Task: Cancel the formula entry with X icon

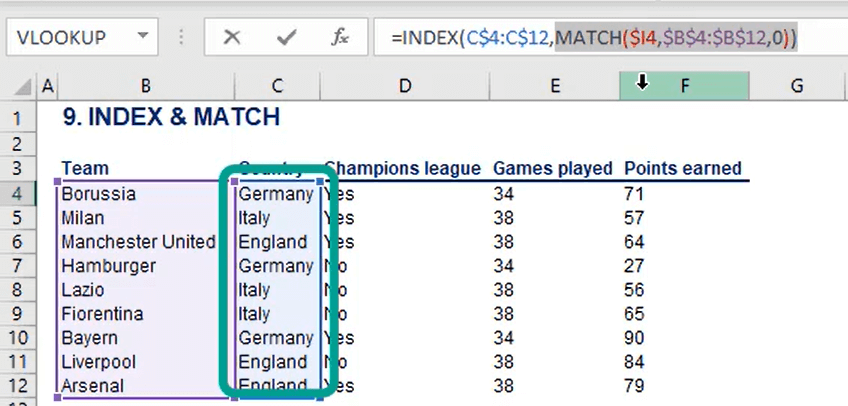Action: [x=232, y=37]
